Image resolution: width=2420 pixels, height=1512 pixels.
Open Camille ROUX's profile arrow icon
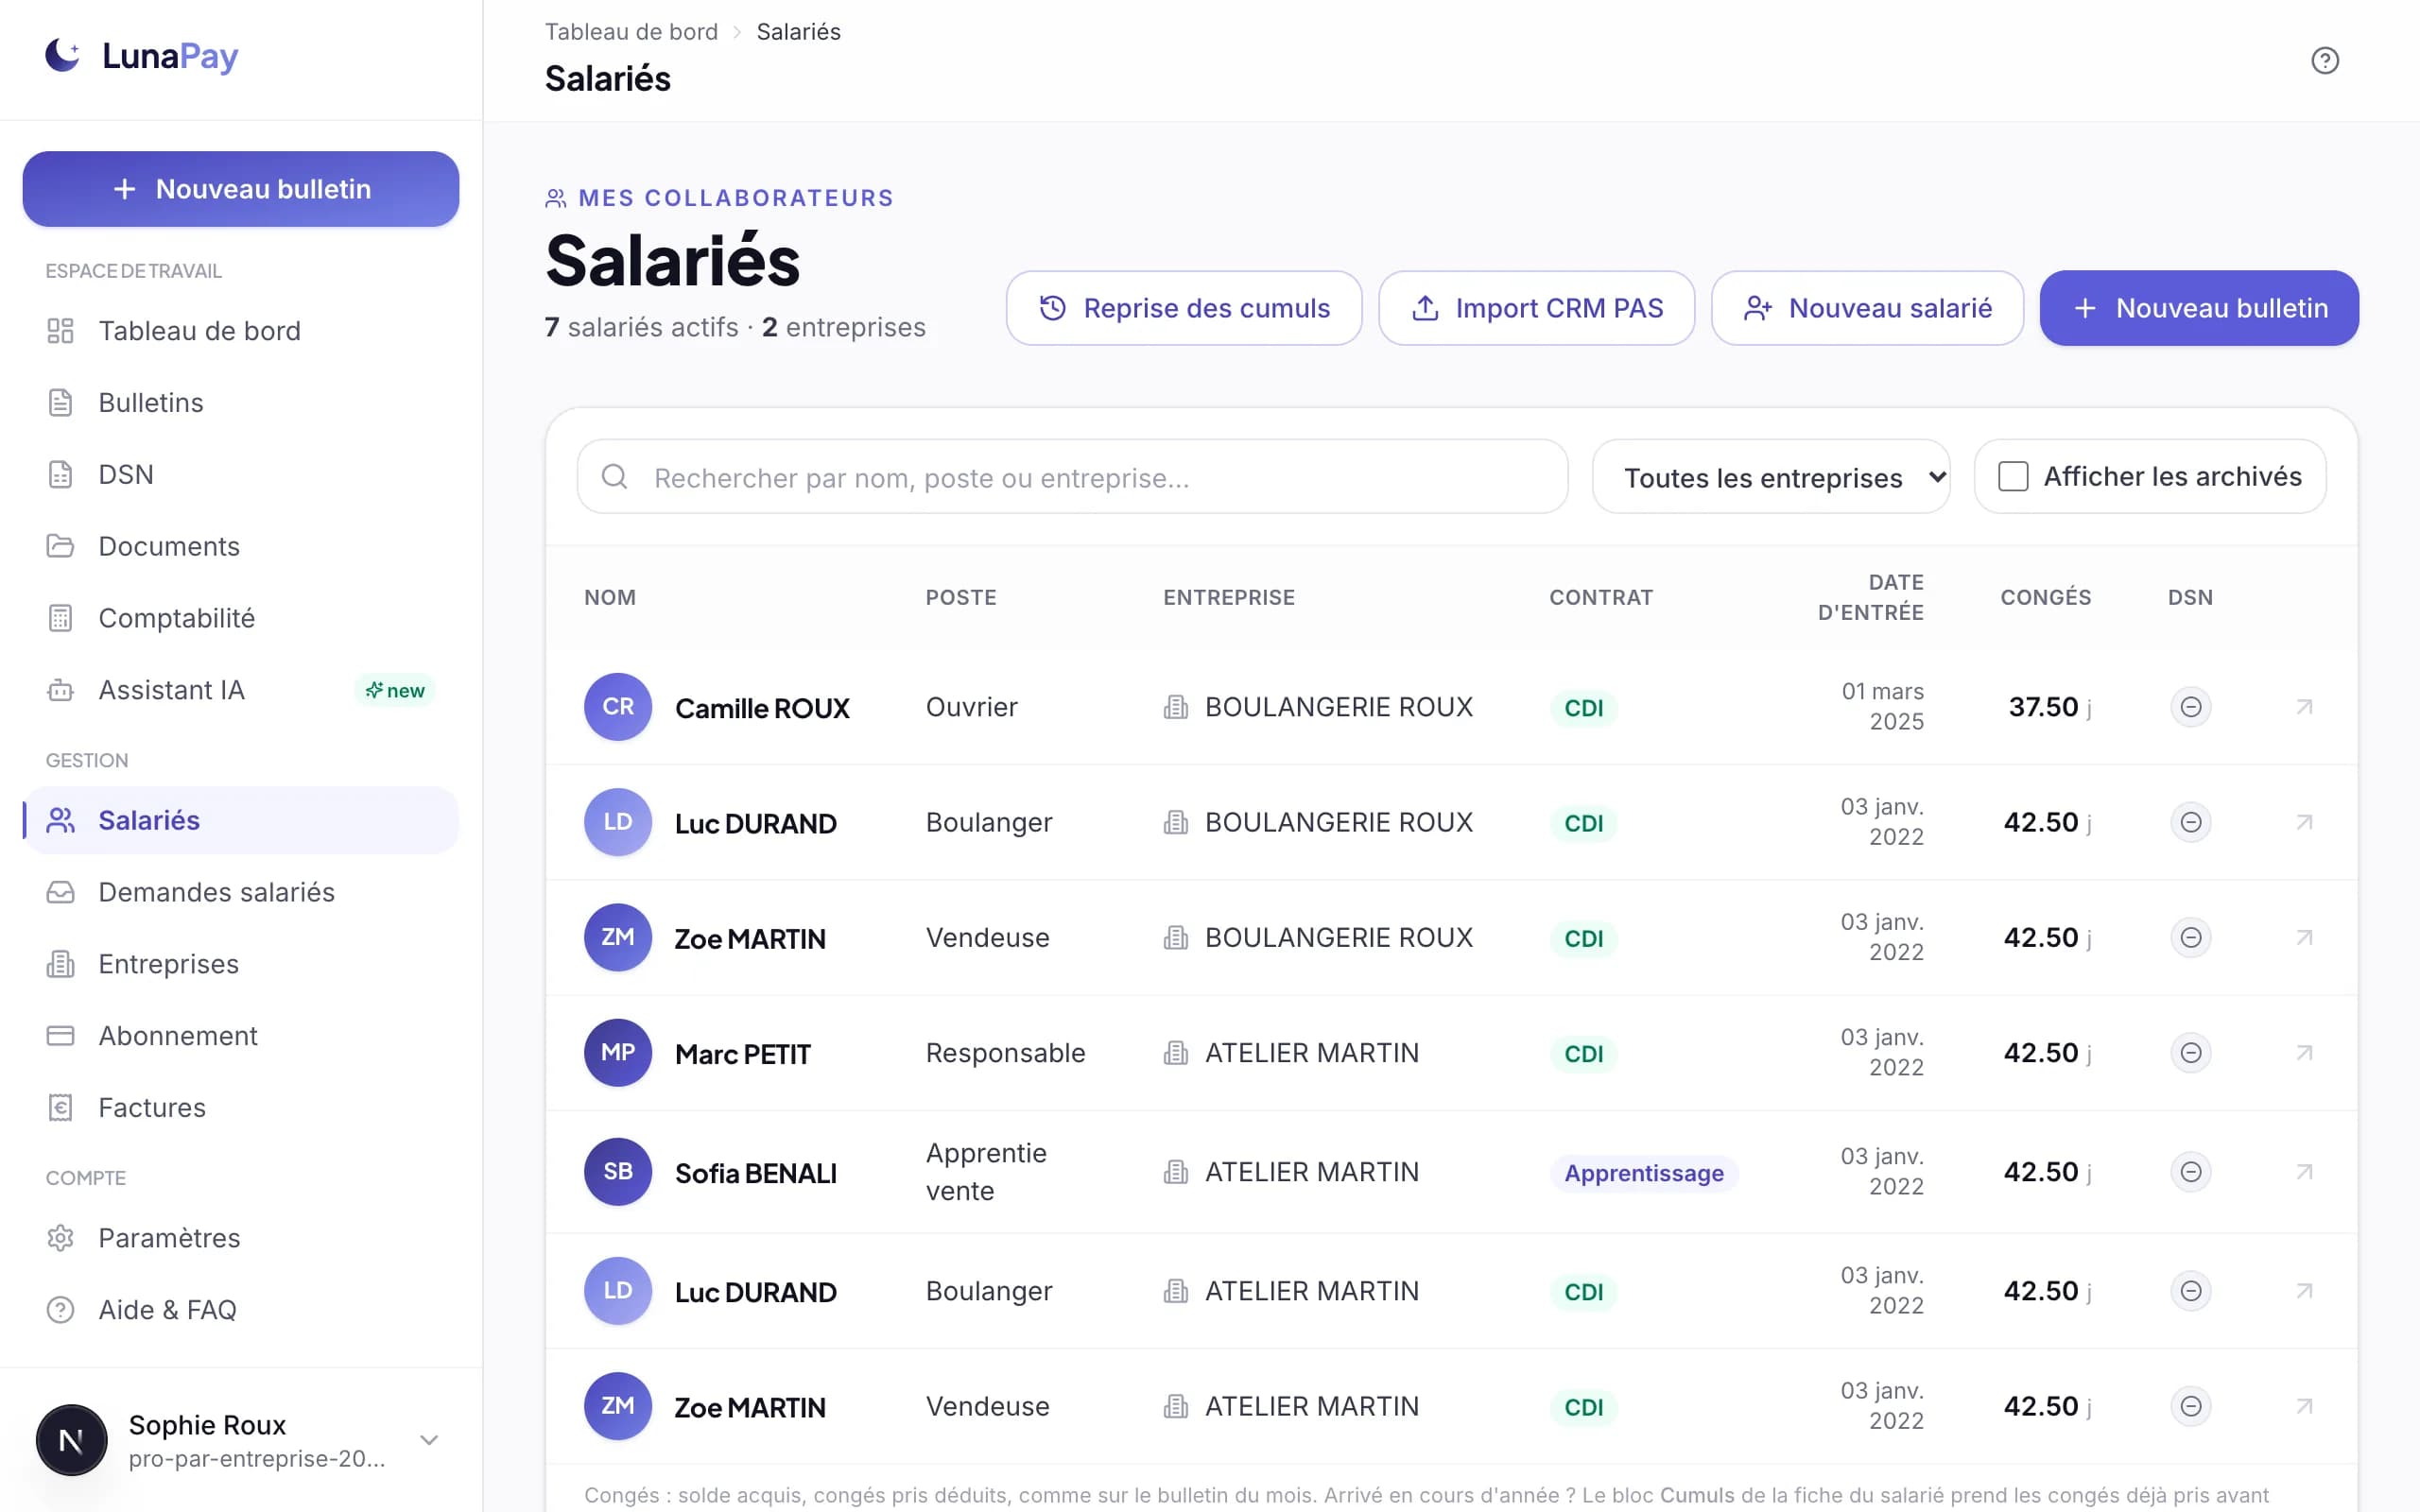tap(2304, 707)
